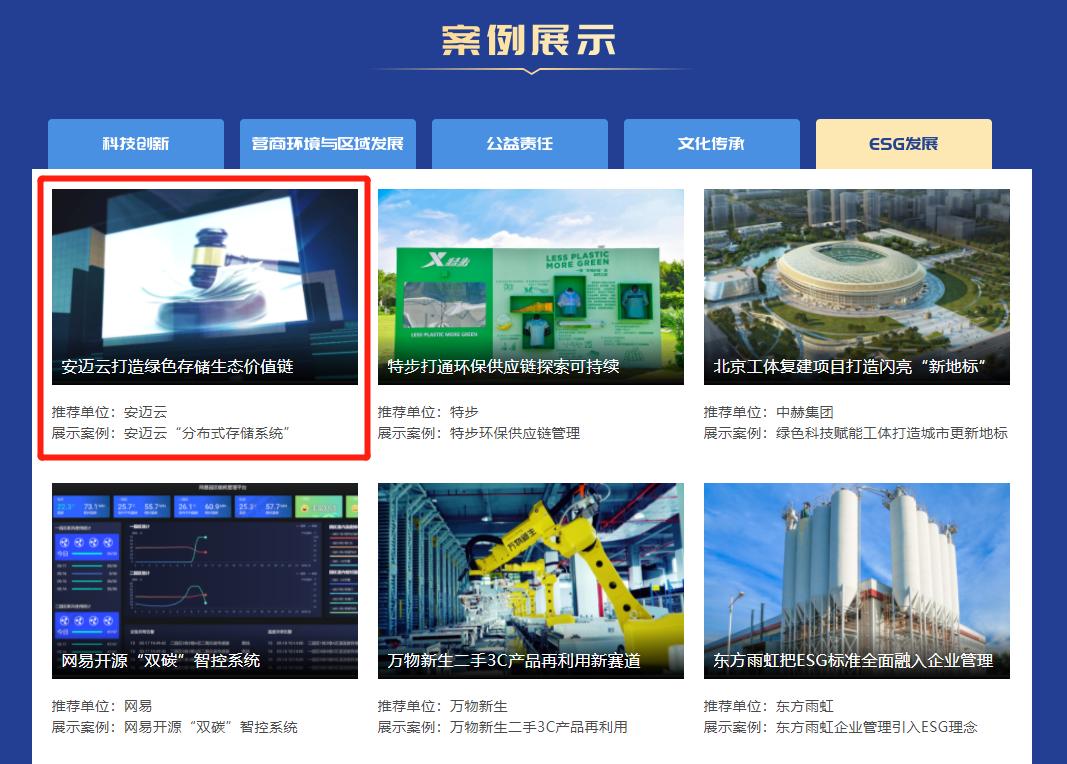Switch to the 科技创新 tab
Image resolution: width=1067 pixels, height=764 pixels.
136,144
